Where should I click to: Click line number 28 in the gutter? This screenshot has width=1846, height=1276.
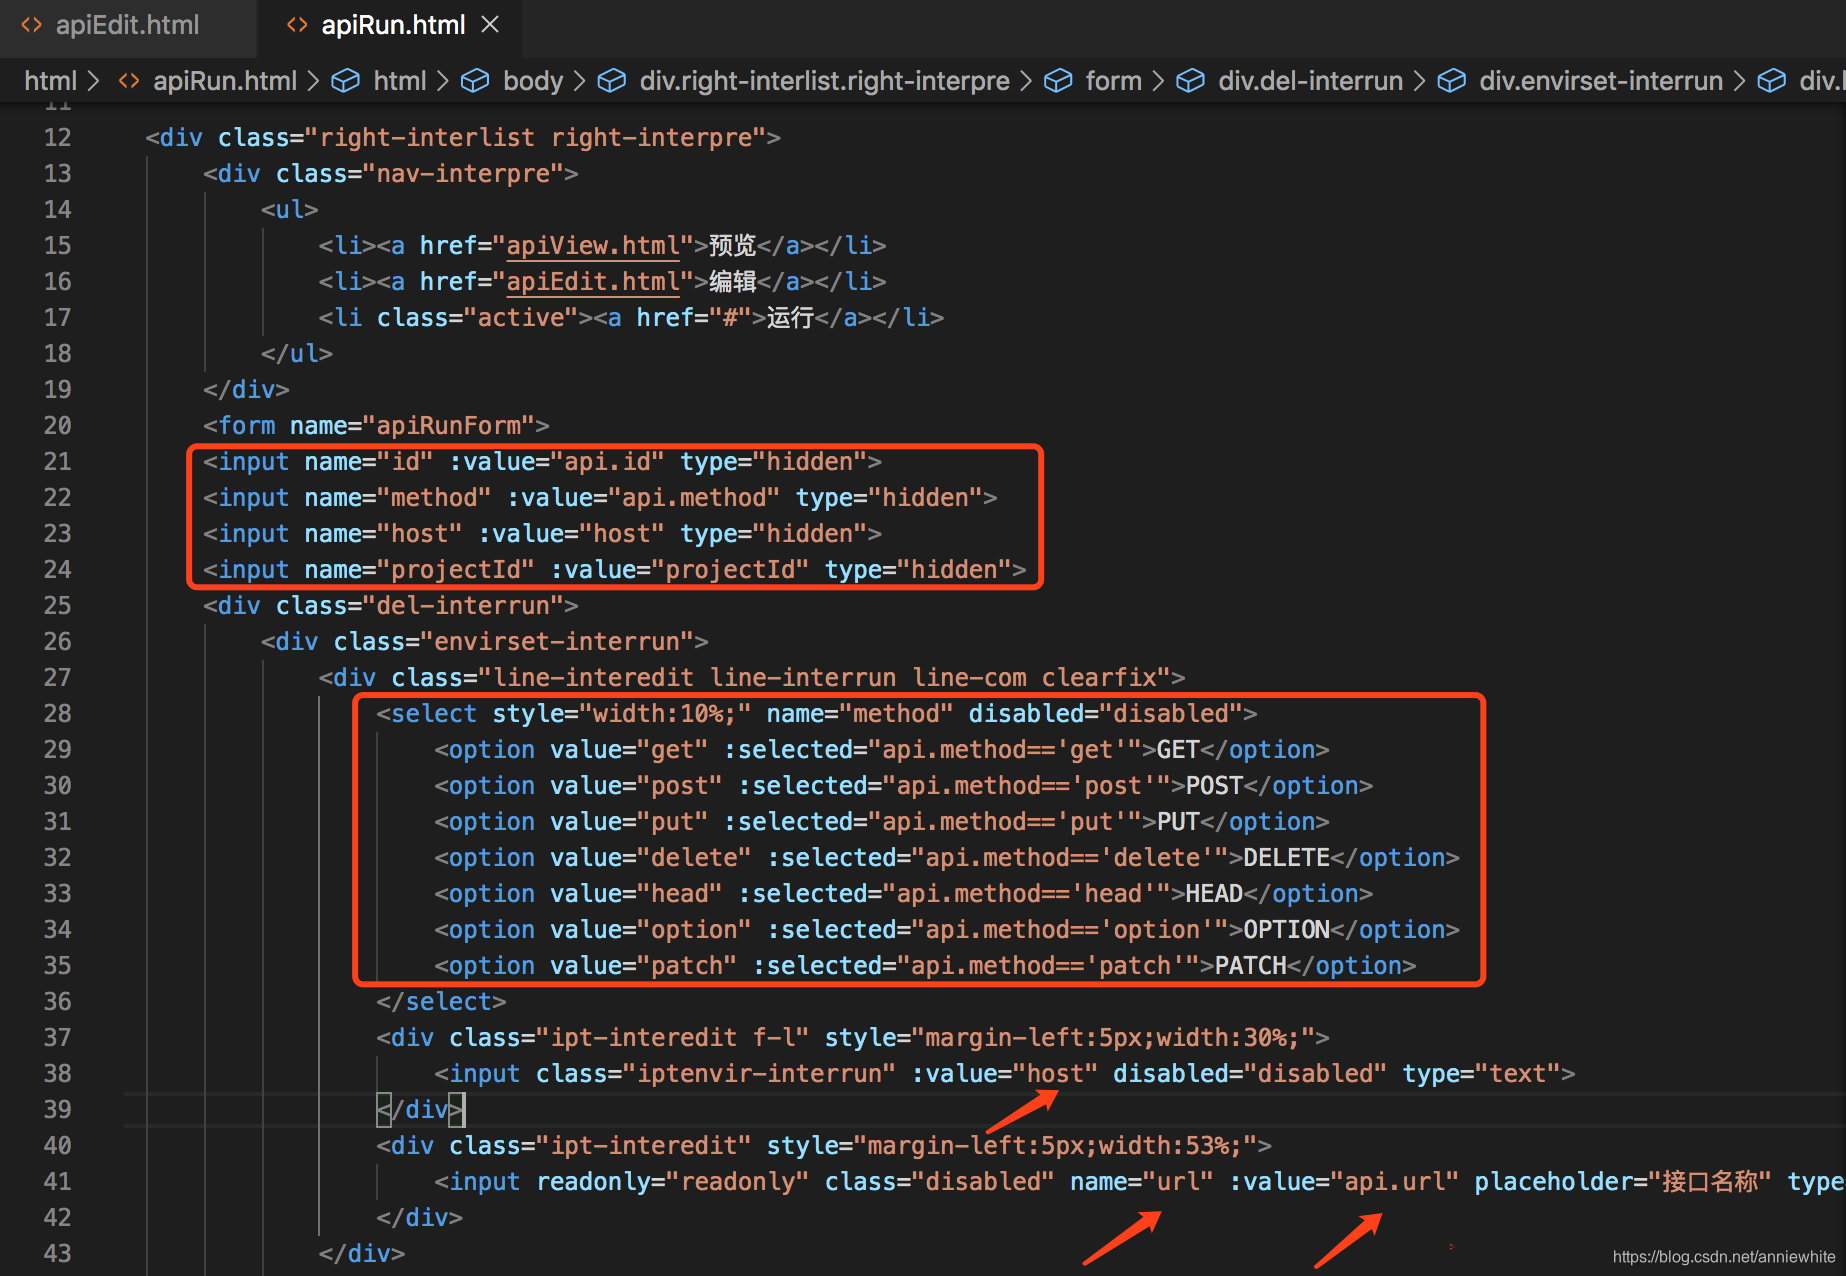click(58, 714)
